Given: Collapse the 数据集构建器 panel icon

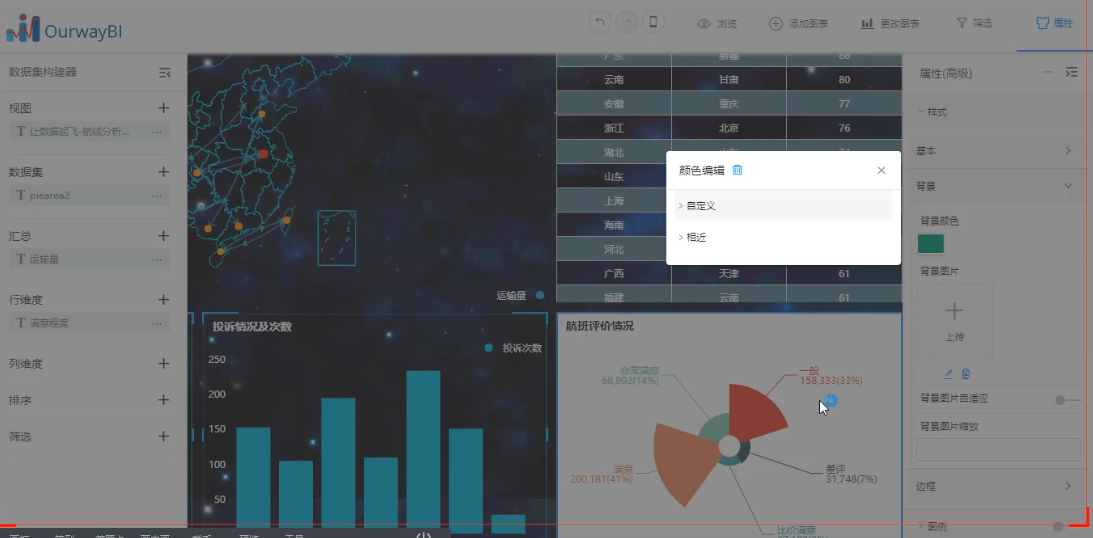Looking at the screenshot, I should pos(165,72).
